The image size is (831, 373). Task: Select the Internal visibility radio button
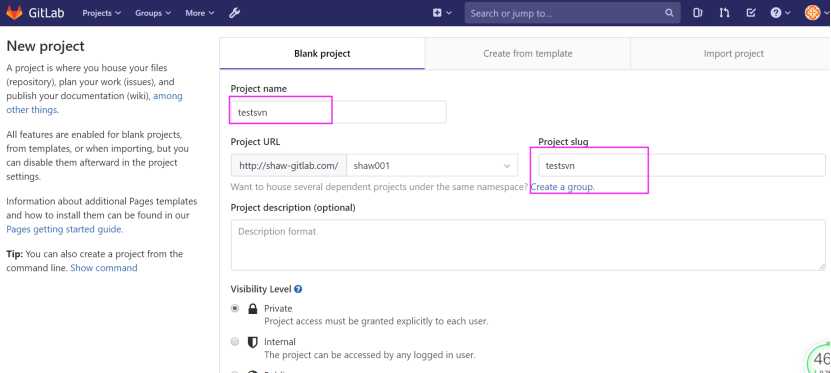coord(235,342)
